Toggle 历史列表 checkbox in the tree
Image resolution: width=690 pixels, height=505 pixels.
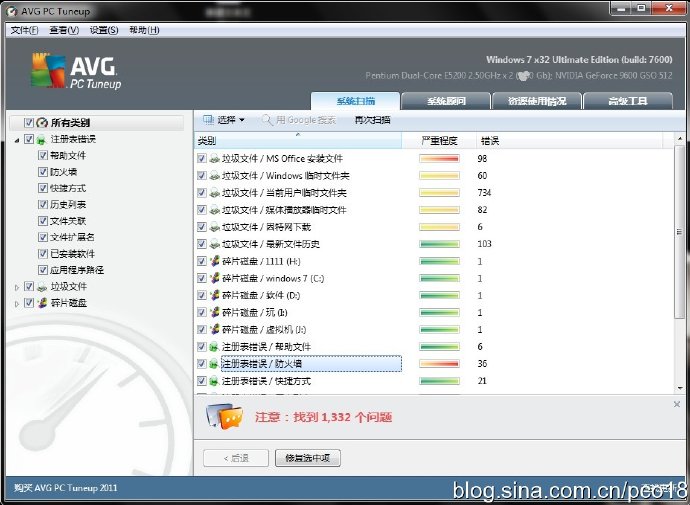point(43,205)
